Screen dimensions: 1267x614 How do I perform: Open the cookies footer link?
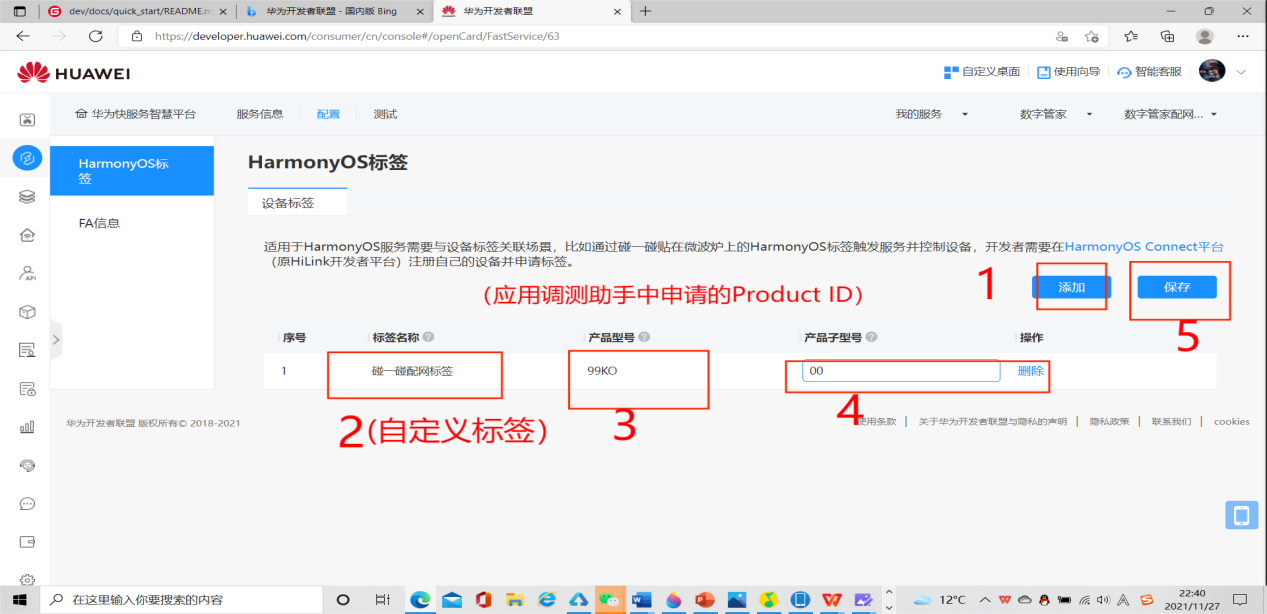point(1232,422)
